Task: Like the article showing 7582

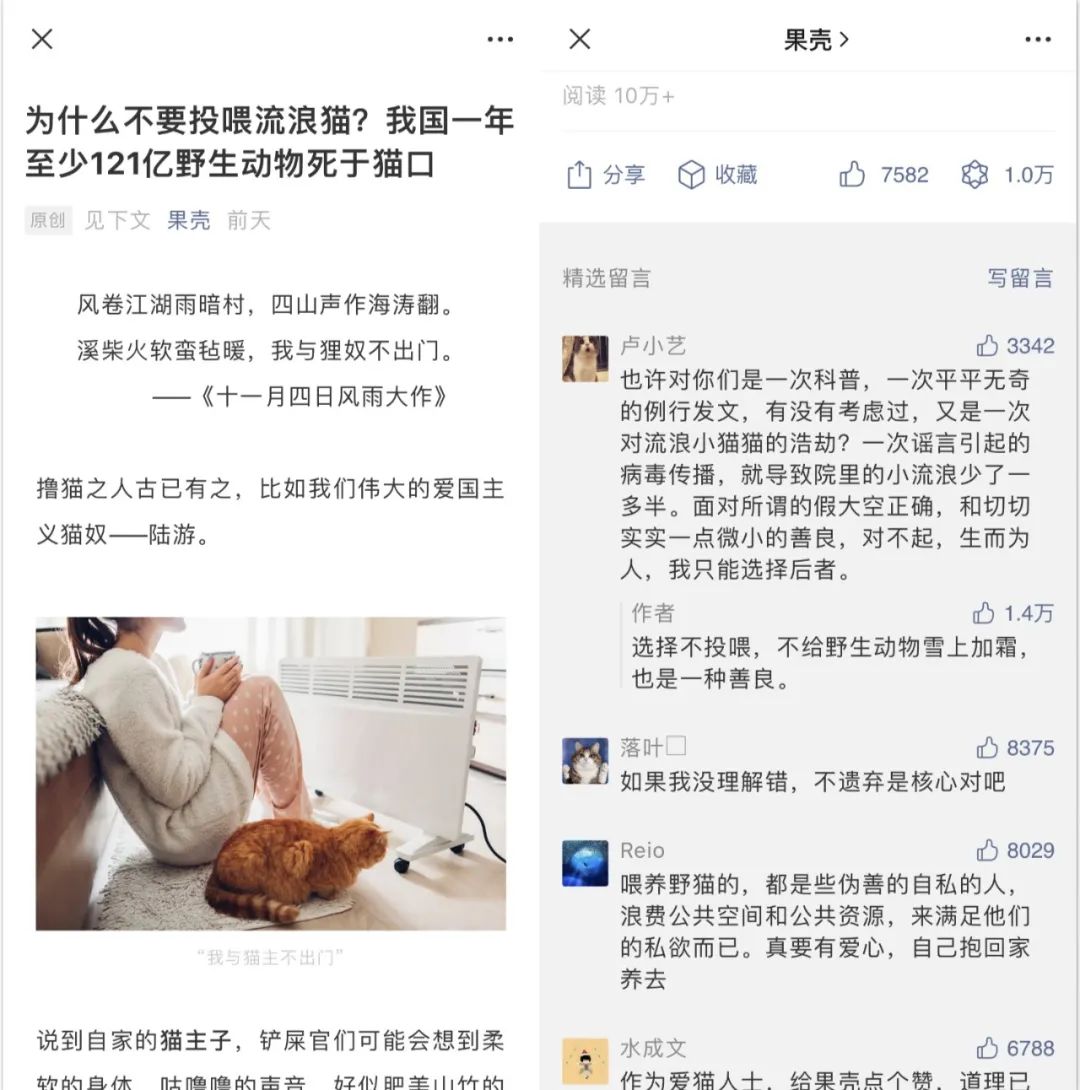Action: [x=852, y=174]
